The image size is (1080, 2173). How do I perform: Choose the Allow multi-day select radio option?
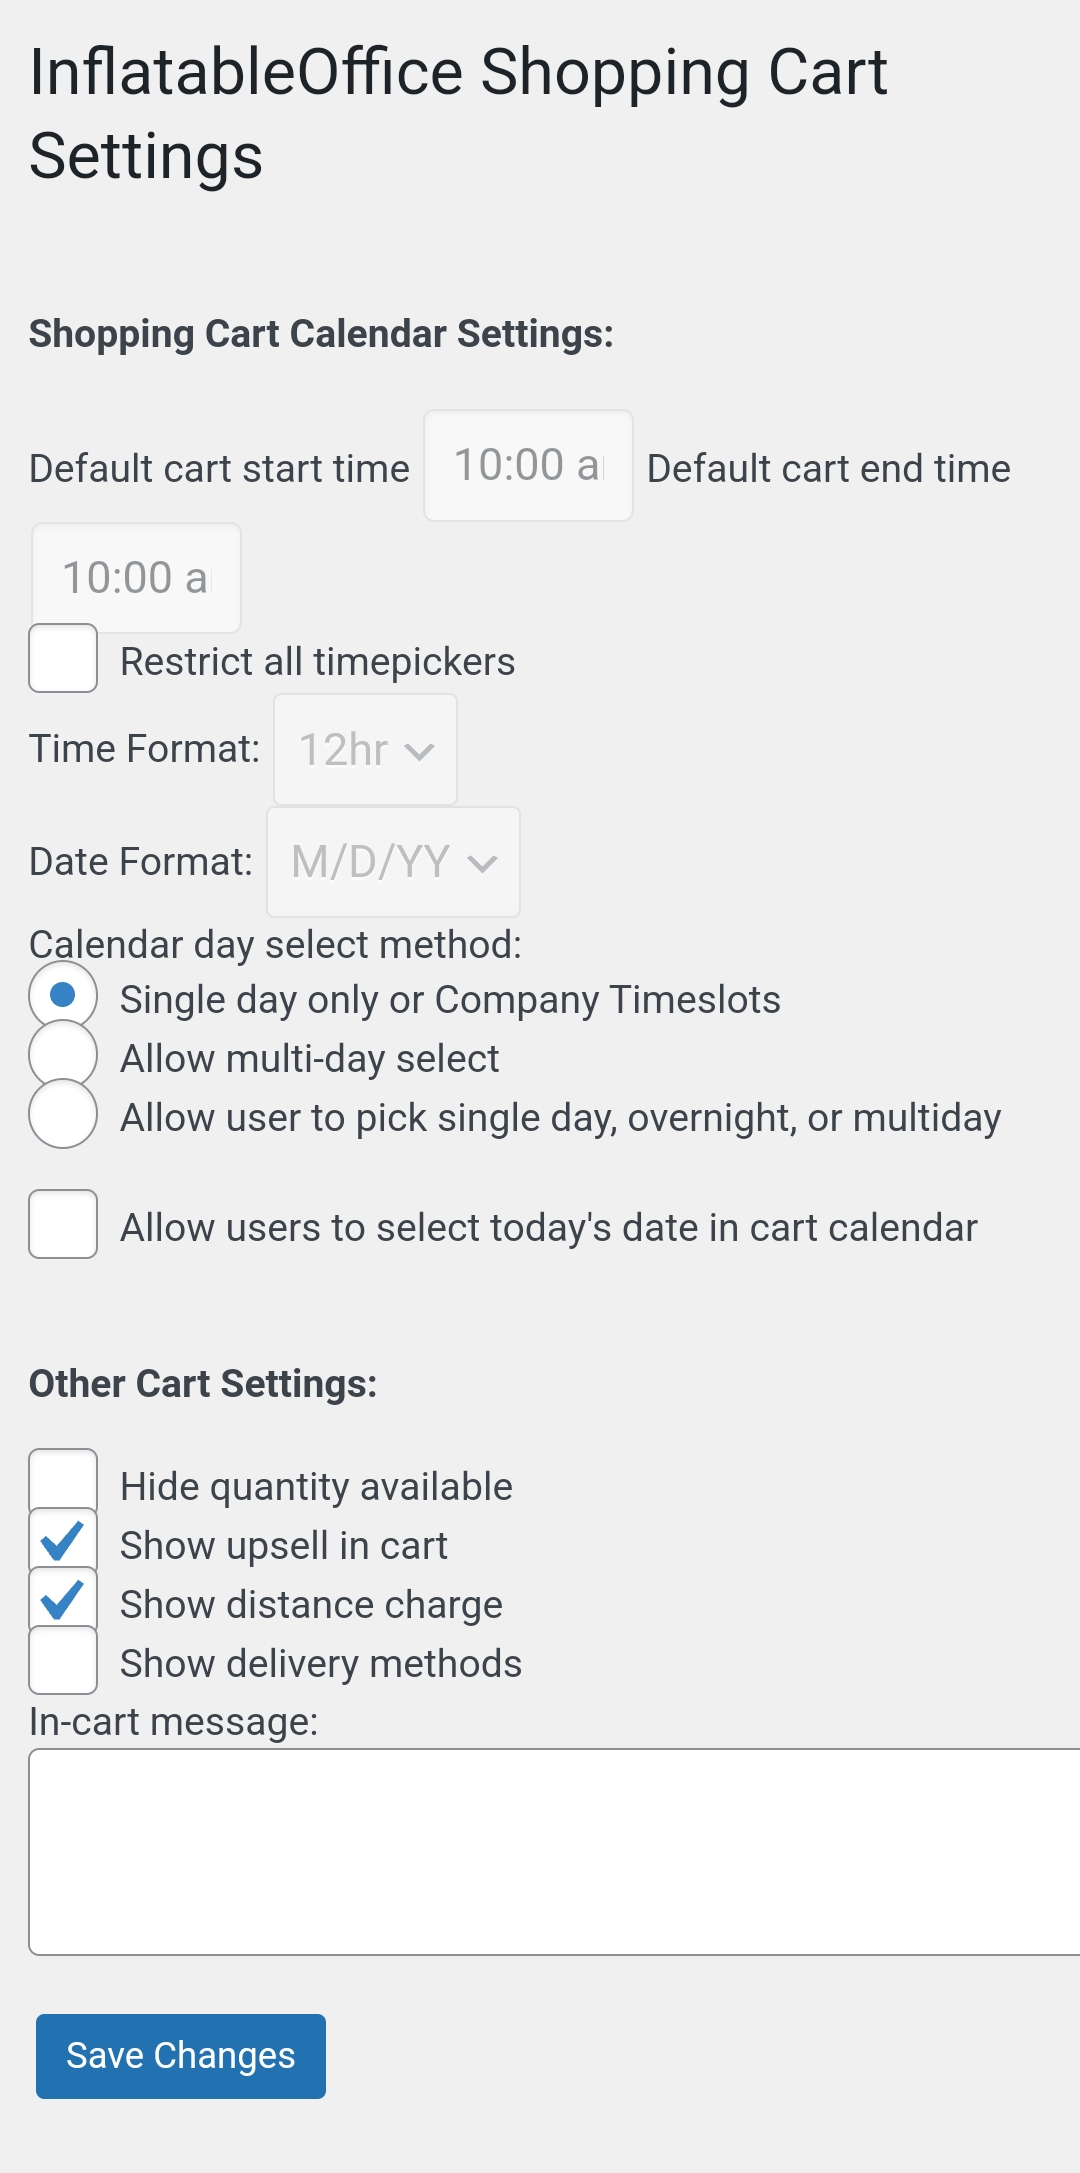point(63,1054)
